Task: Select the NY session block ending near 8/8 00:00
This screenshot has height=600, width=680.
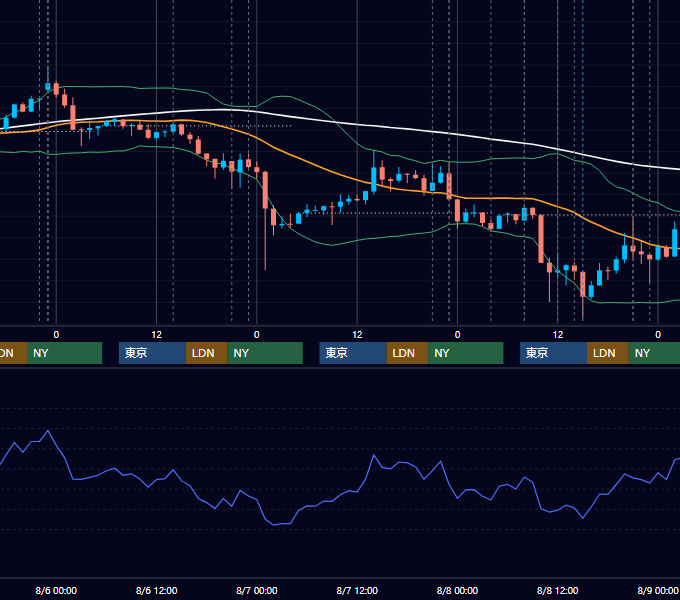Action: 466,353
